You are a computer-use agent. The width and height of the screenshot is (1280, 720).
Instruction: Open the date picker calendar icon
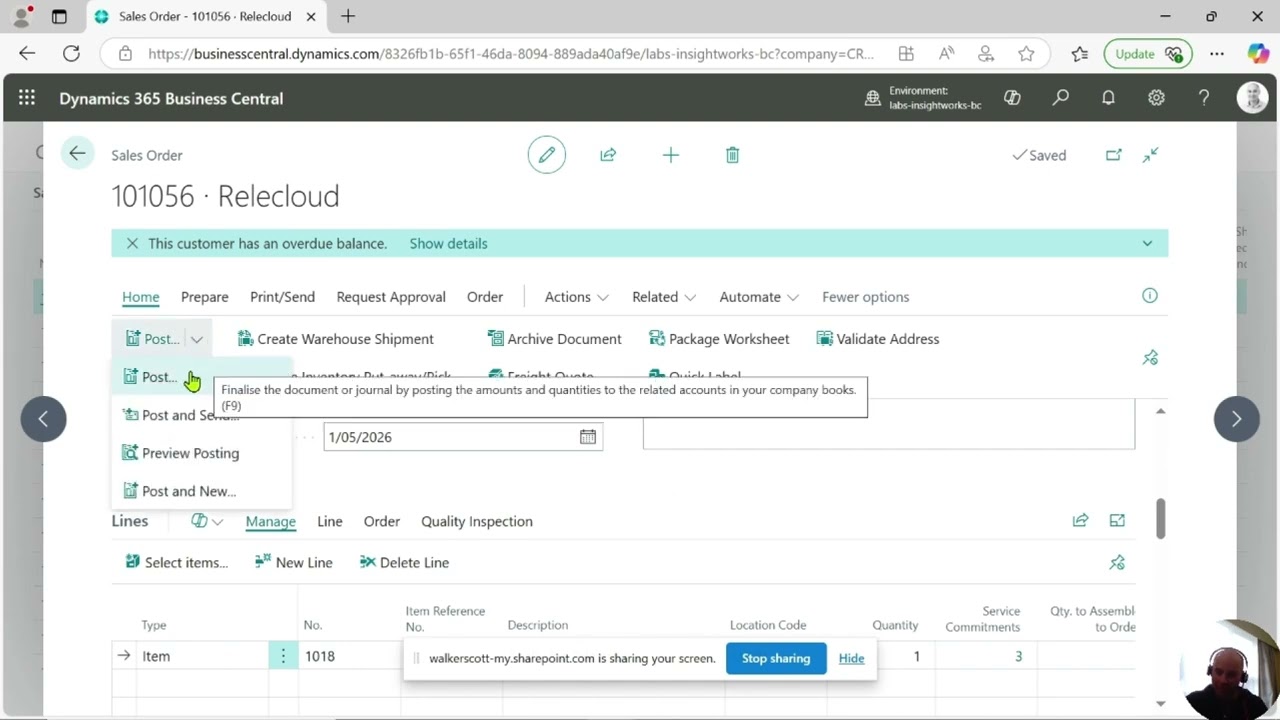[588, 437]
